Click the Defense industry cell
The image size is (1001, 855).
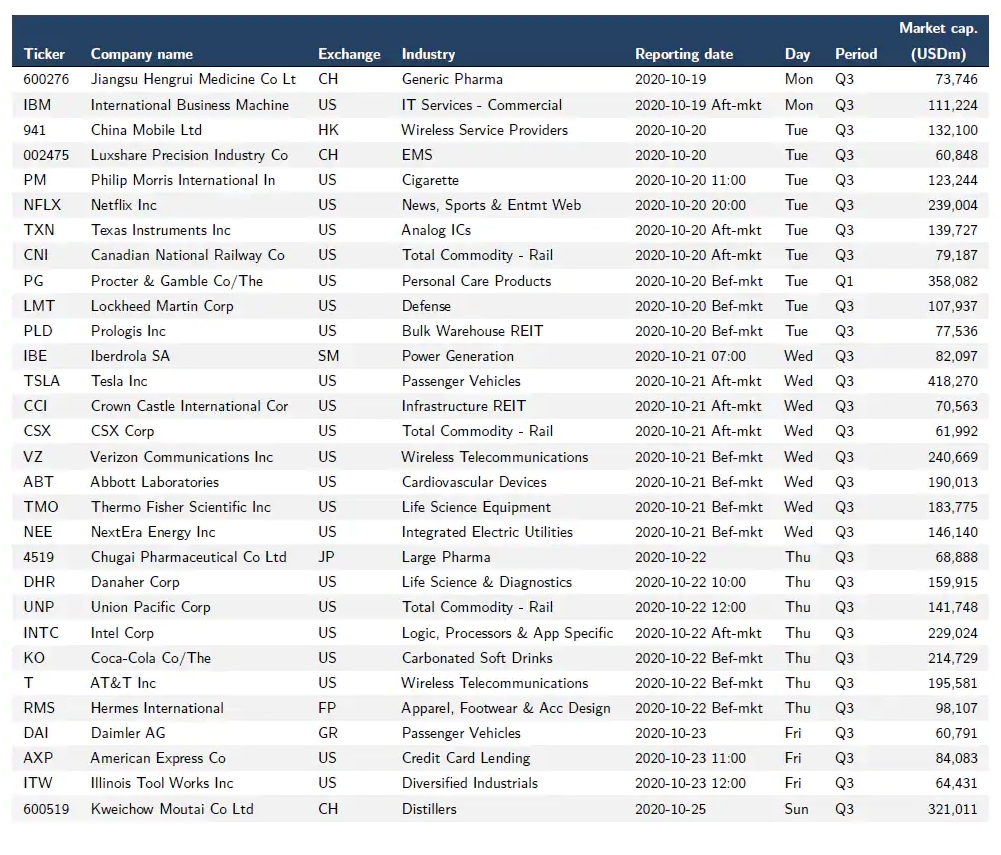426,306
